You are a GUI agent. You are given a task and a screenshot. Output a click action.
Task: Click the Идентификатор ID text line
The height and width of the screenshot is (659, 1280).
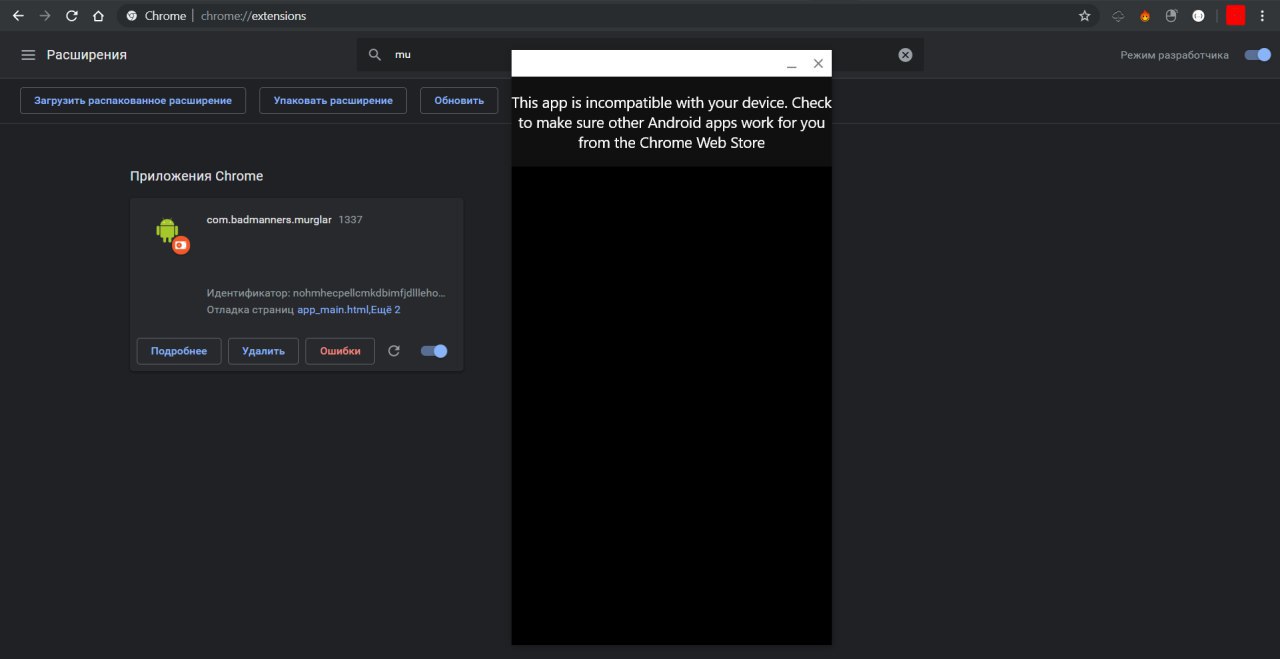[x=326, y=293]
